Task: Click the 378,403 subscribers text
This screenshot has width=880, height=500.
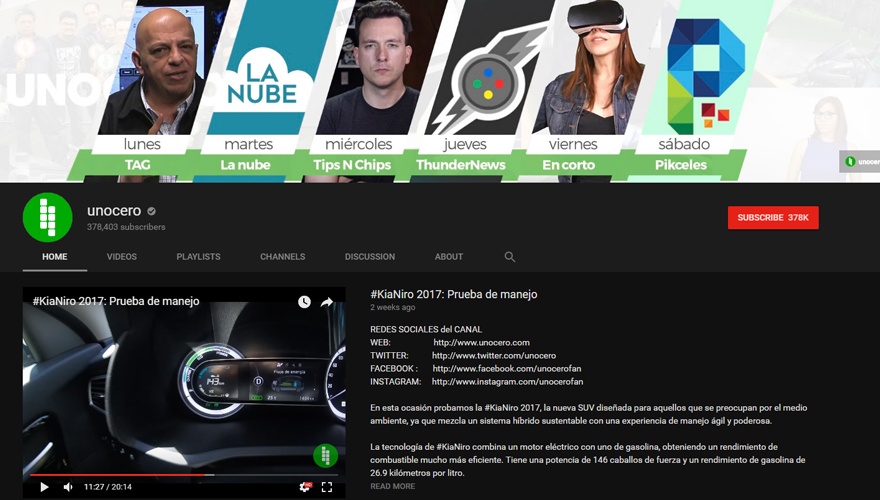Action: (126, 227)
